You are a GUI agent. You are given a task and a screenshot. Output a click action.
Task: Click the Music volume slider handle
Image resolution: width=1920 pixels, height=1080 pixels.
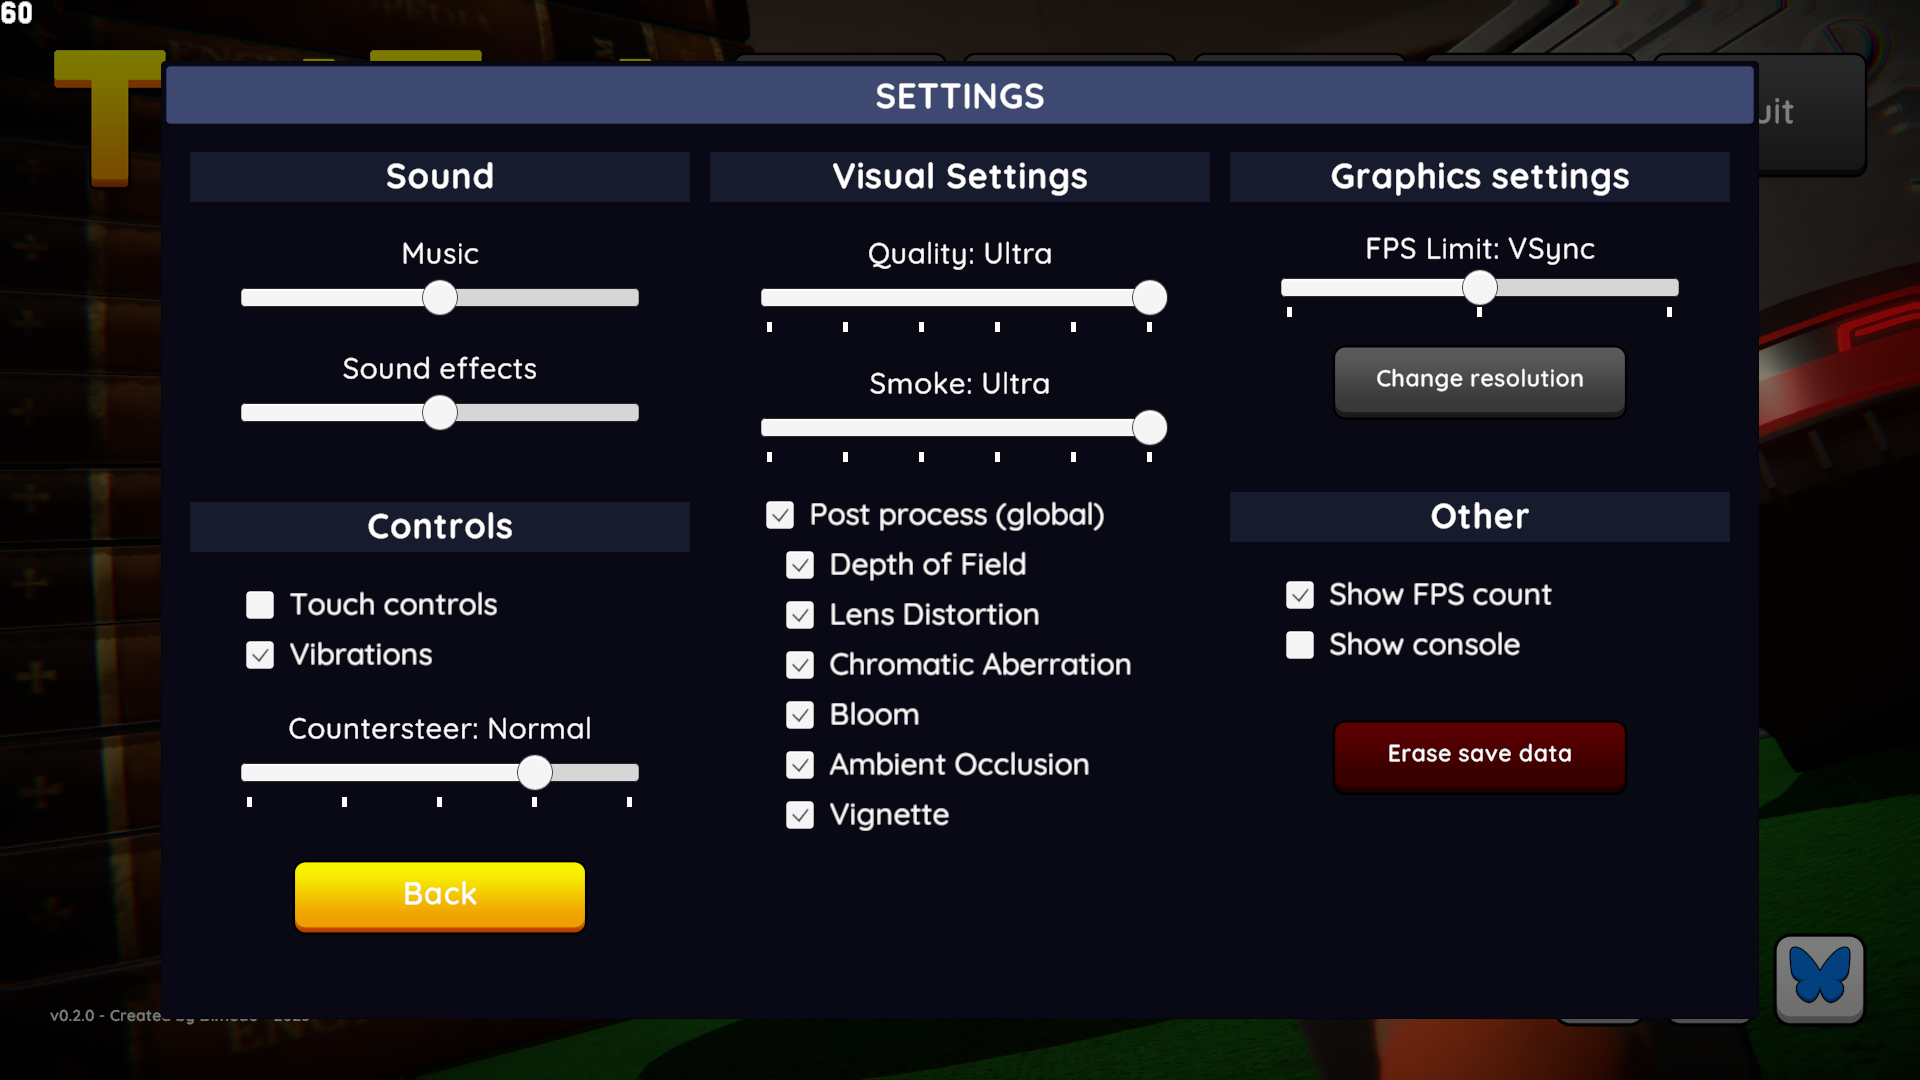pyautogui.click(x=440, y=298)
